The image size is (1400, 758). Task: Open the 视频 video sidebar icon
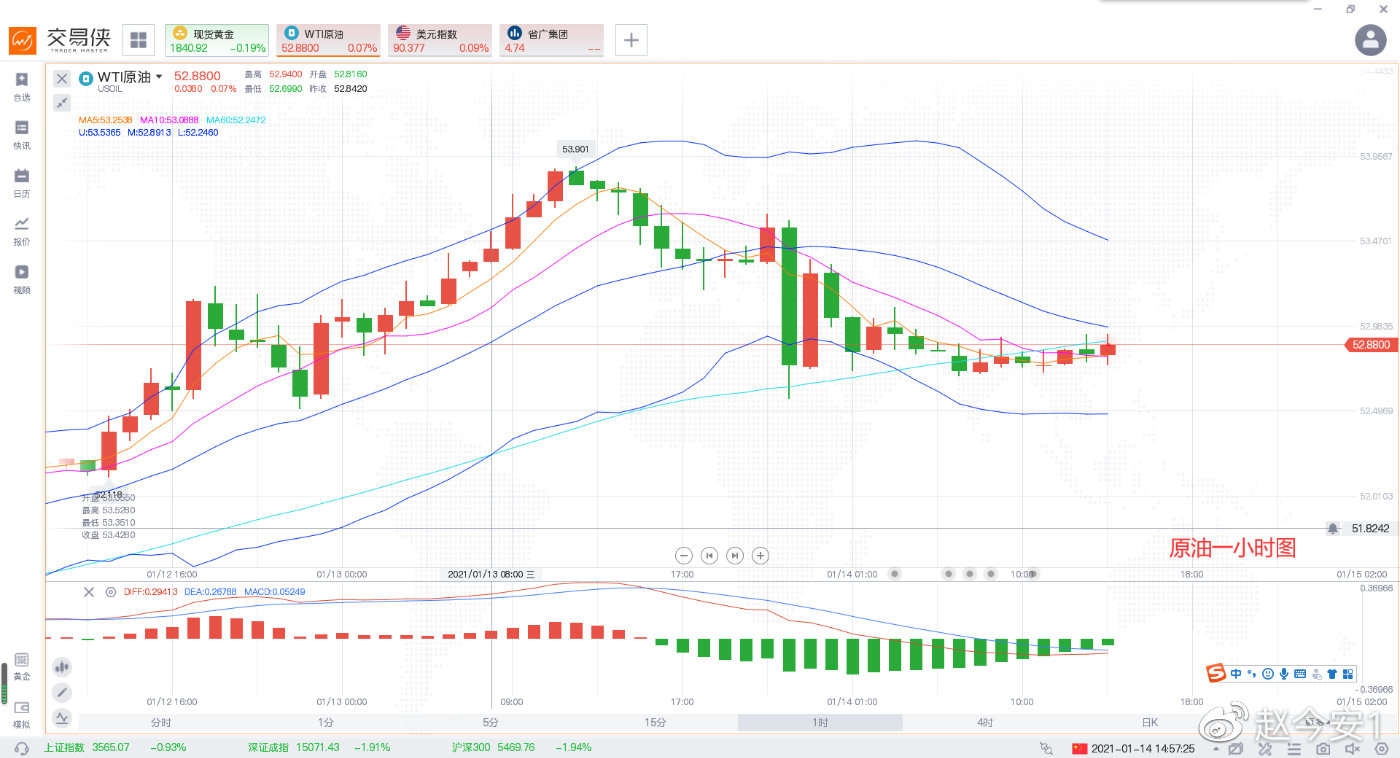[21, 277]
